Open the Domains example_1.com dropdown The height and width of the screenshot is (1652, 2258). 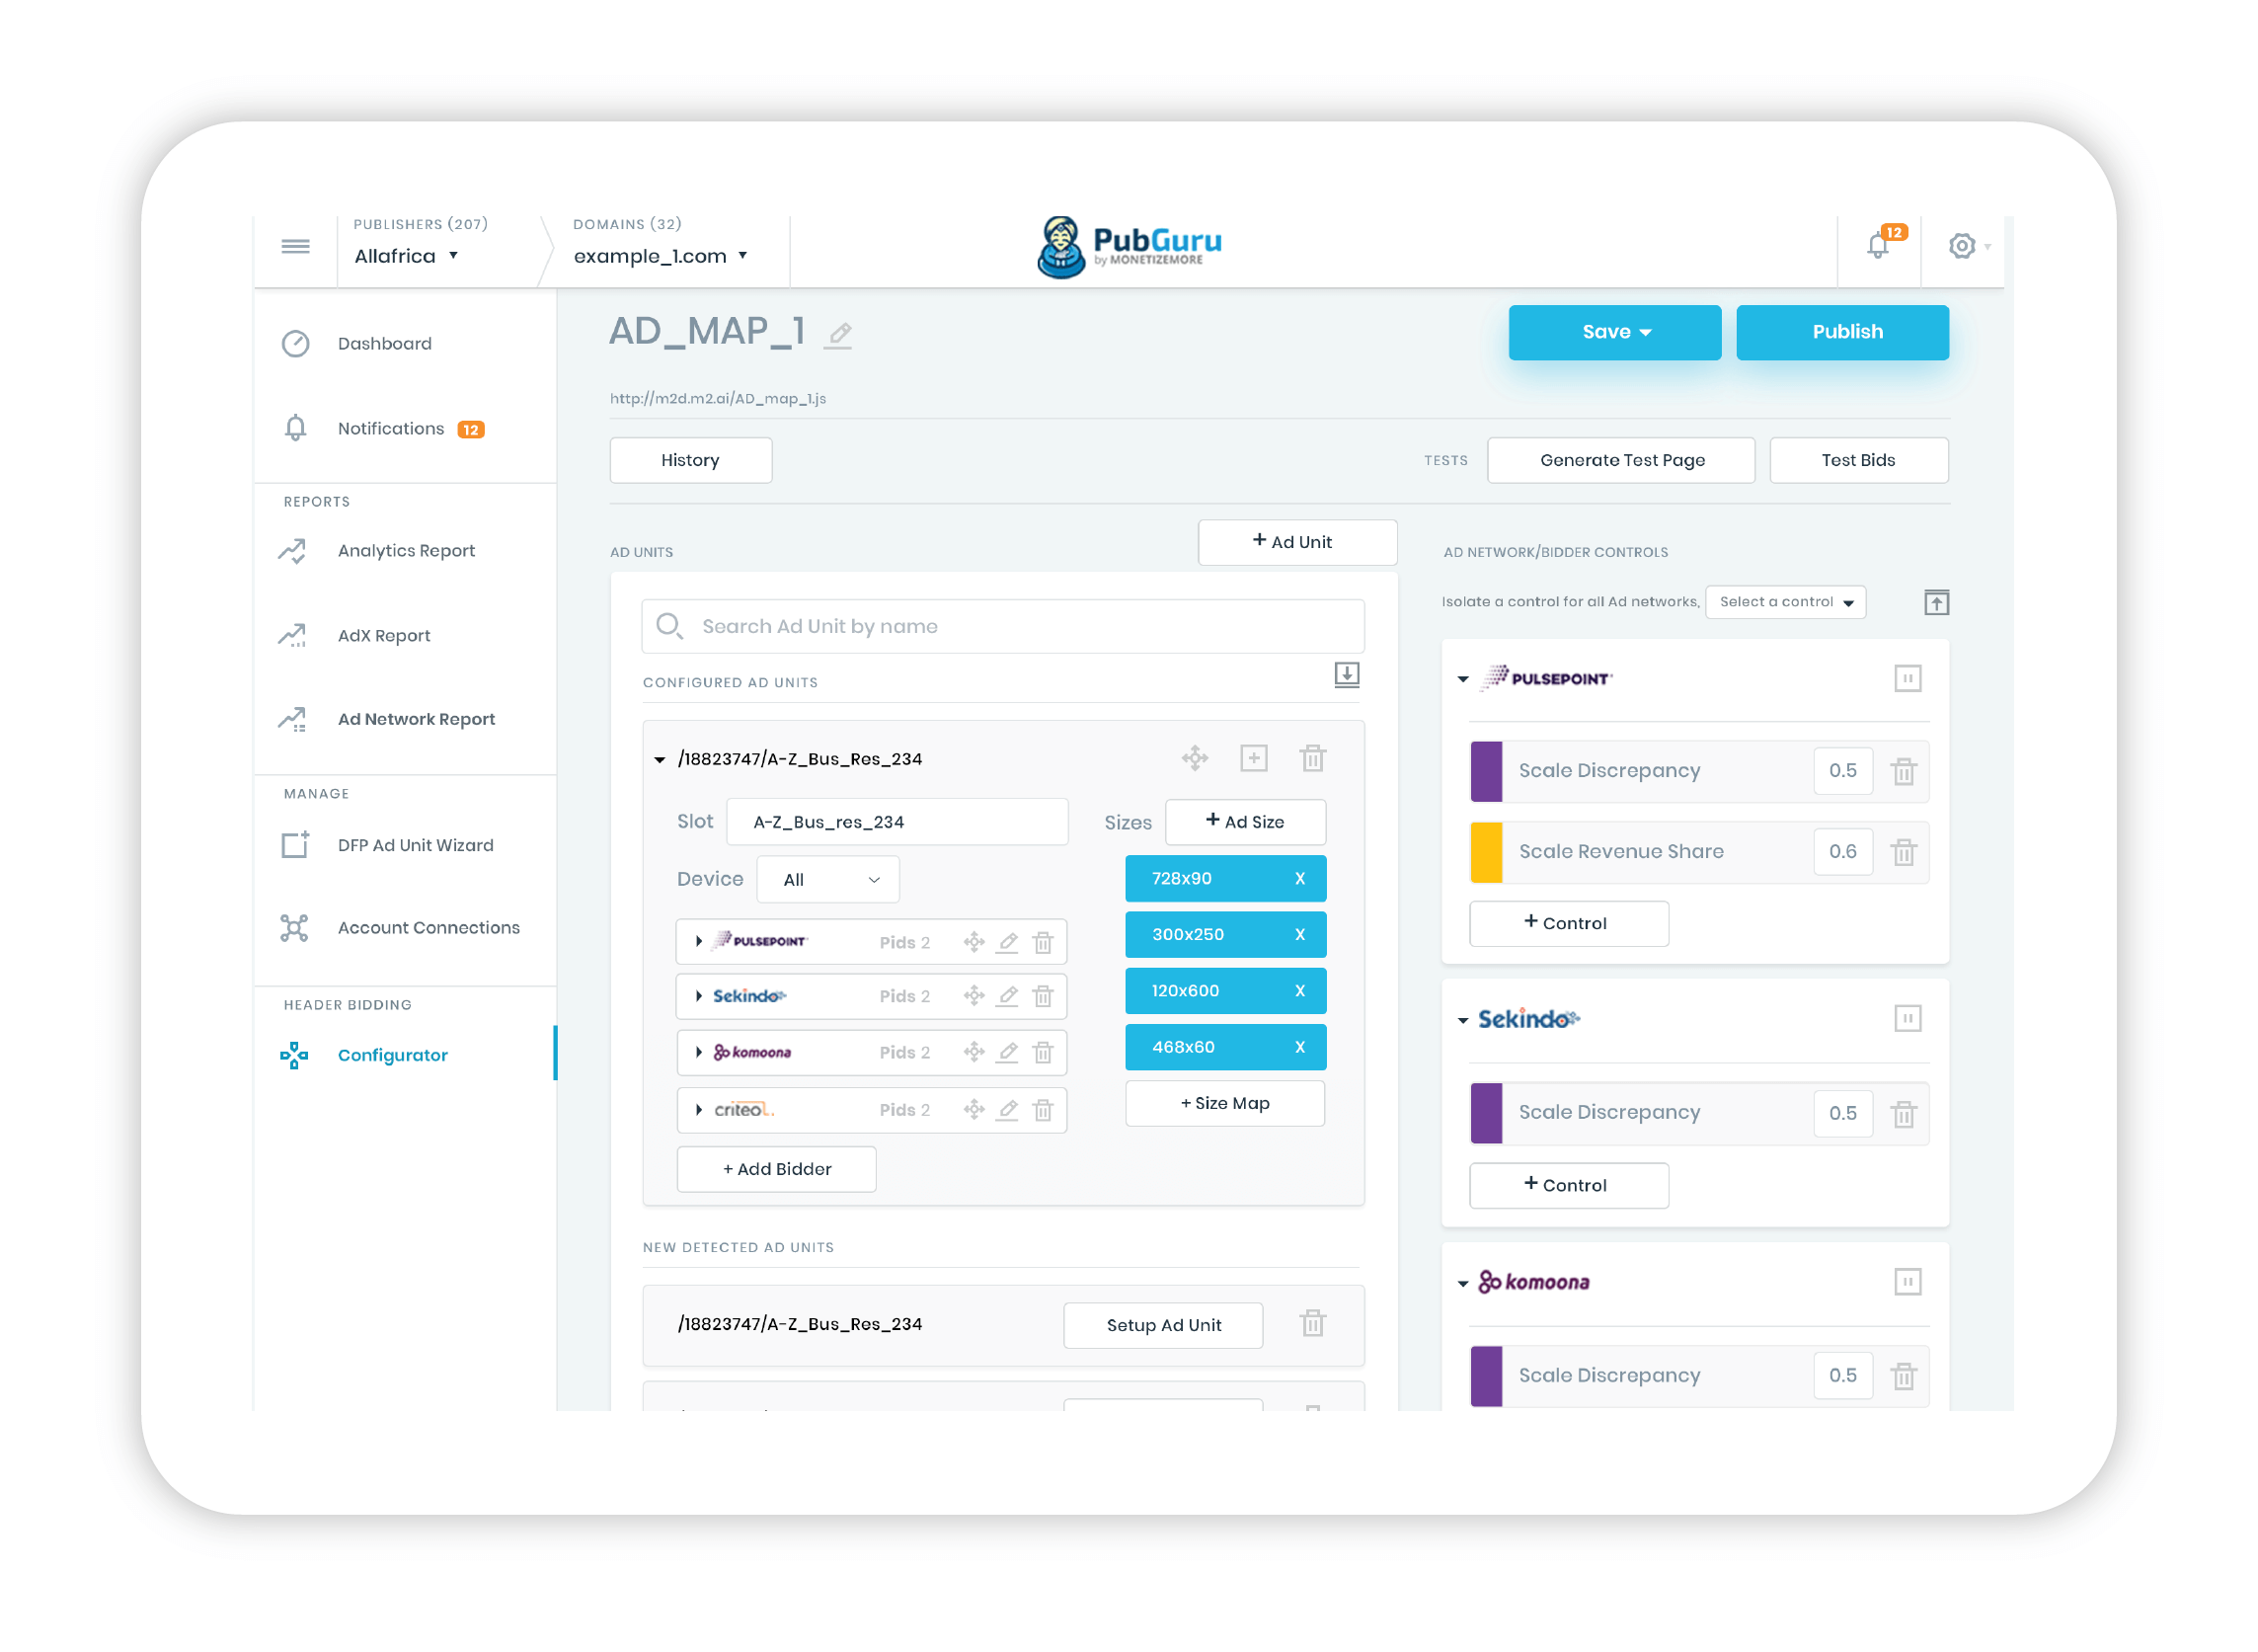[x=660, y=256]
